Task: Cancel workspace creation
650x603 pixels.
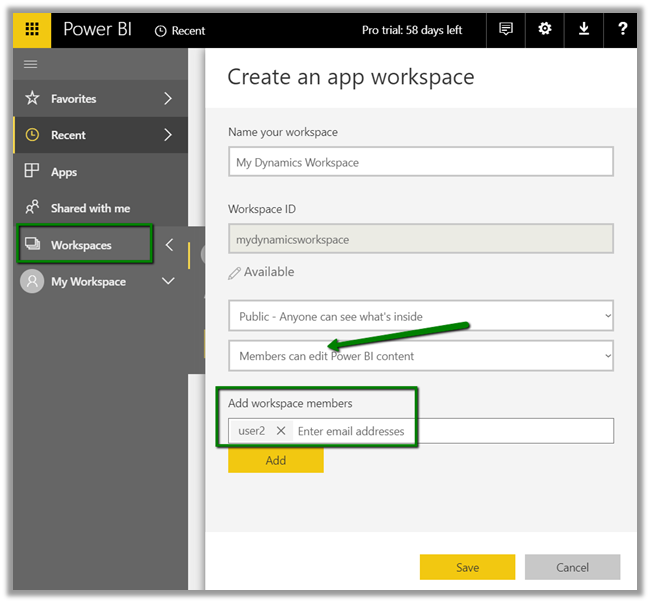Action: [x=572, y=567]
